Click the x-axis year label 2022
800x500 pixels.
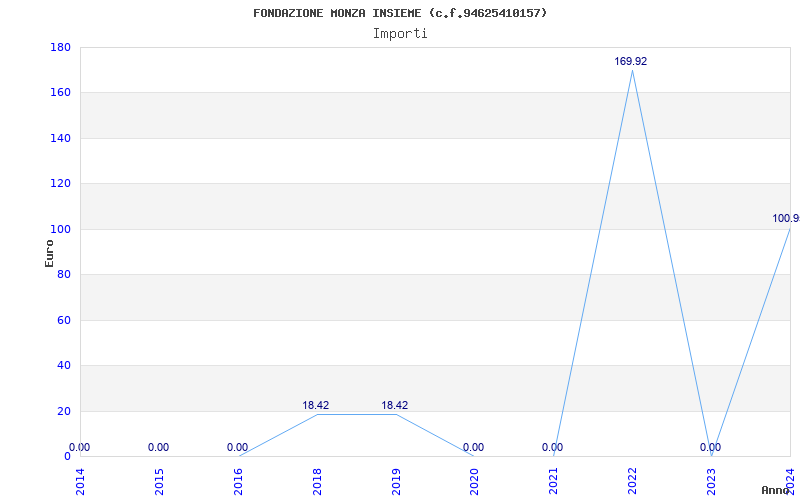[633, 482]
